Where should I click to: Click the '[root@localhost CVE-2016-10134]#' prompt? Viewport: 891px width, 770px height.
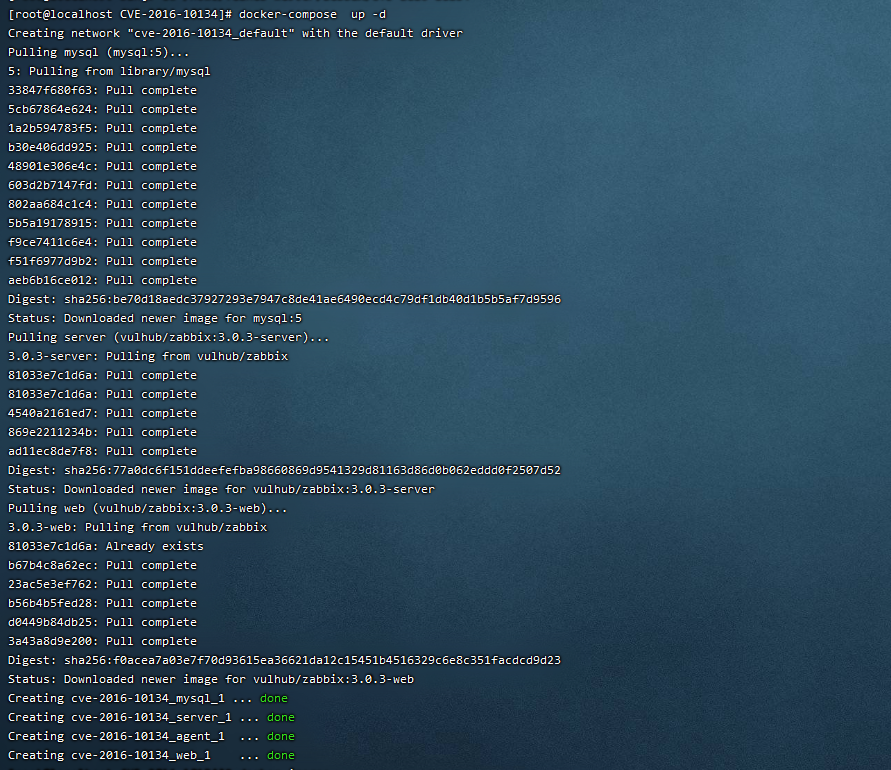[120, 14]
